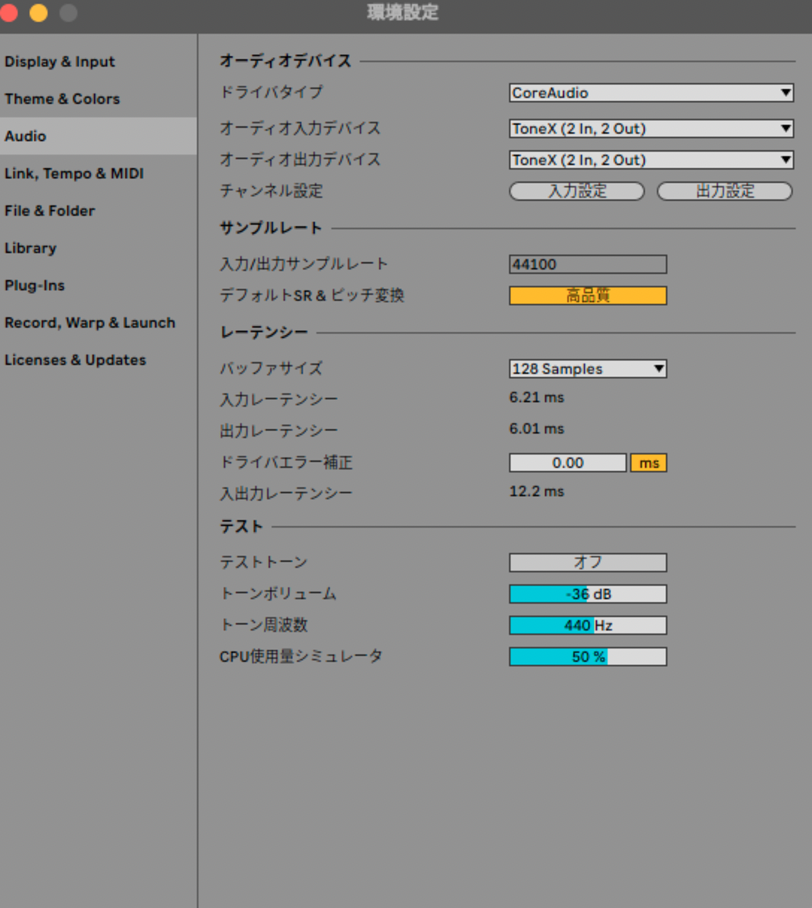Toggle the 高品質 high quality button
Image resolution: width=812 pixels, height=908 pixels.
pos(587,296)
